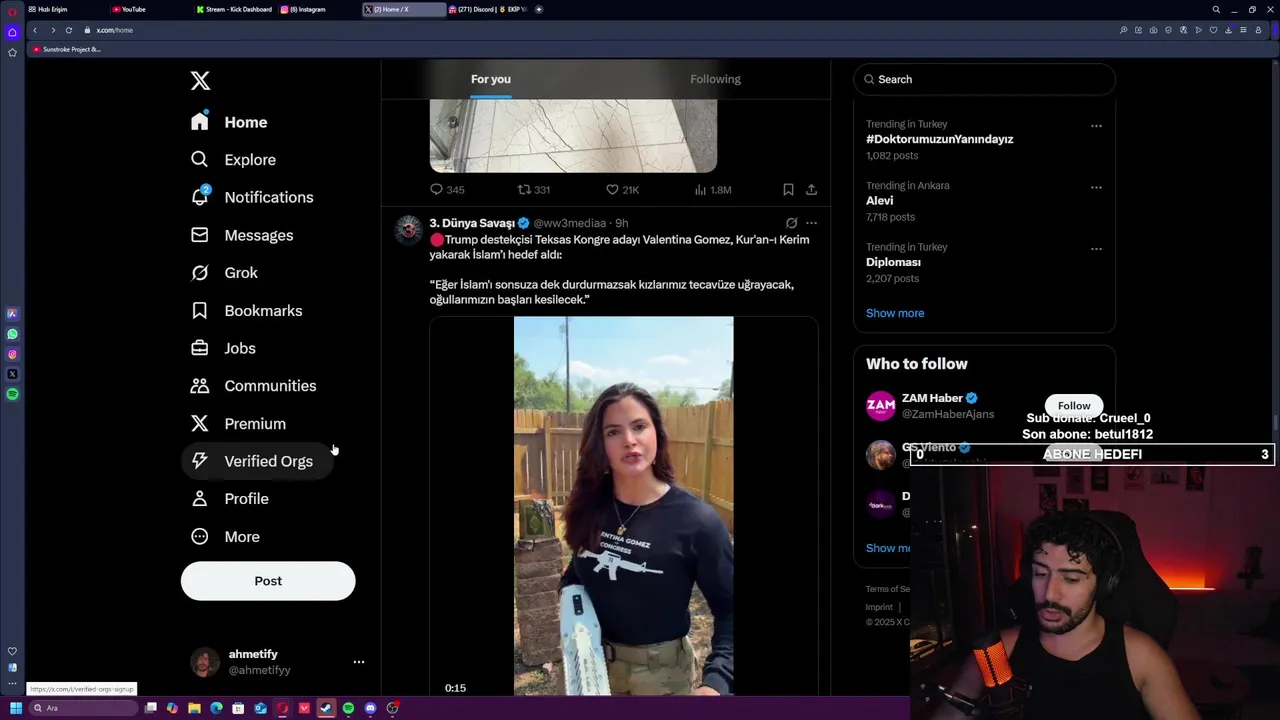Switch to For you tab

click(x=491, y=79)
